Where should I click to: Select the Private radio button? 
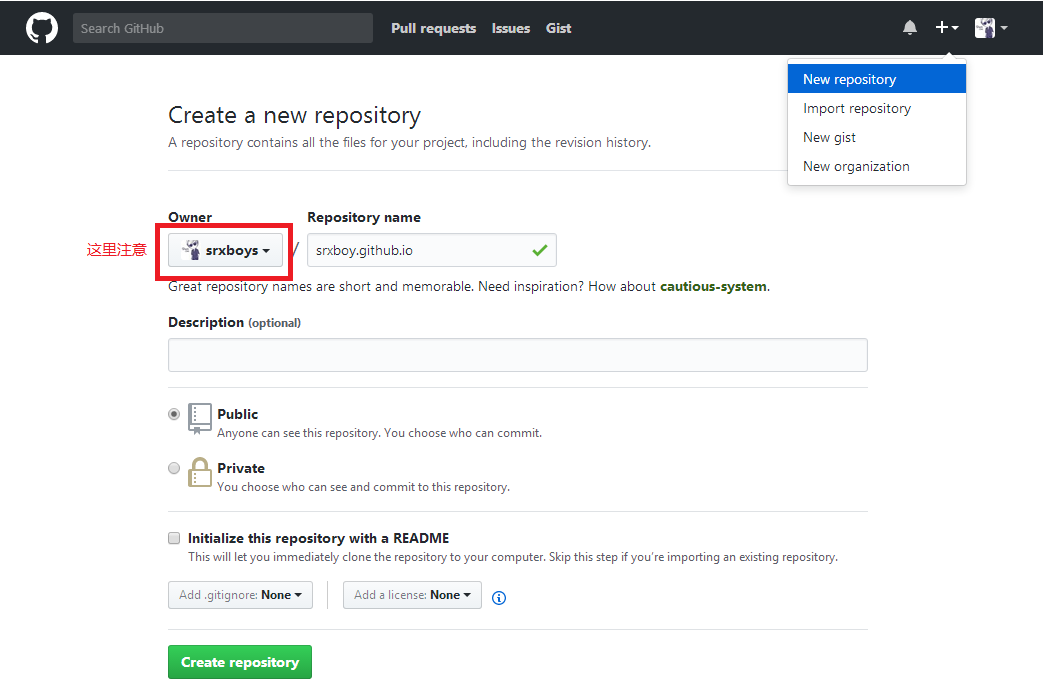174,468
